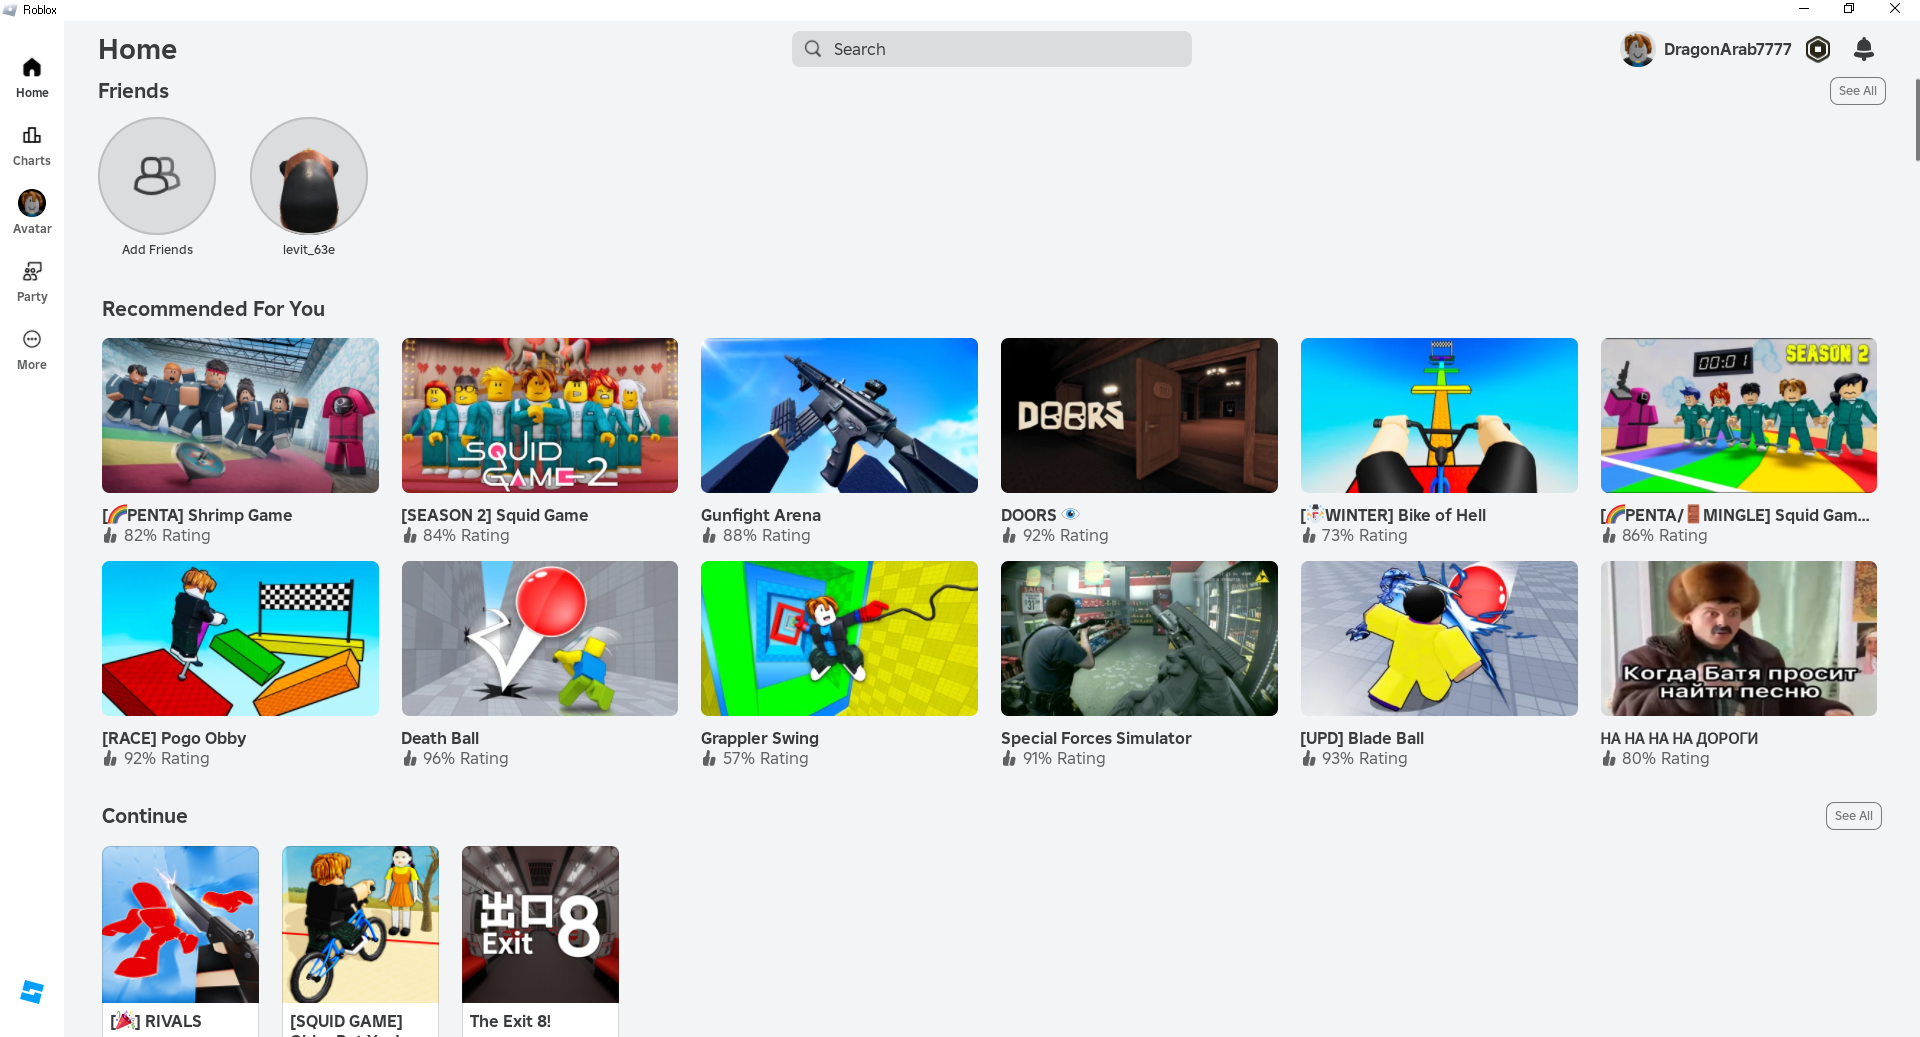Open Special Forces Simulator thumbnail

point(1139,638)
